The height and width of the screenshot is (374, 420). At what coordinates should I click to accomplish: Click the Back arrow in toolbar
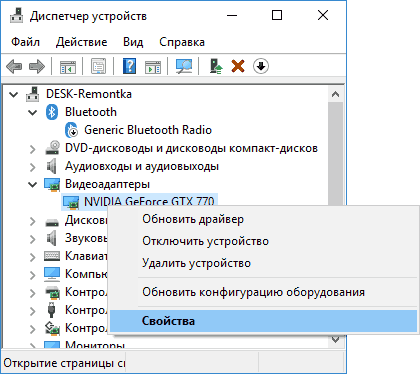(14, 66)
